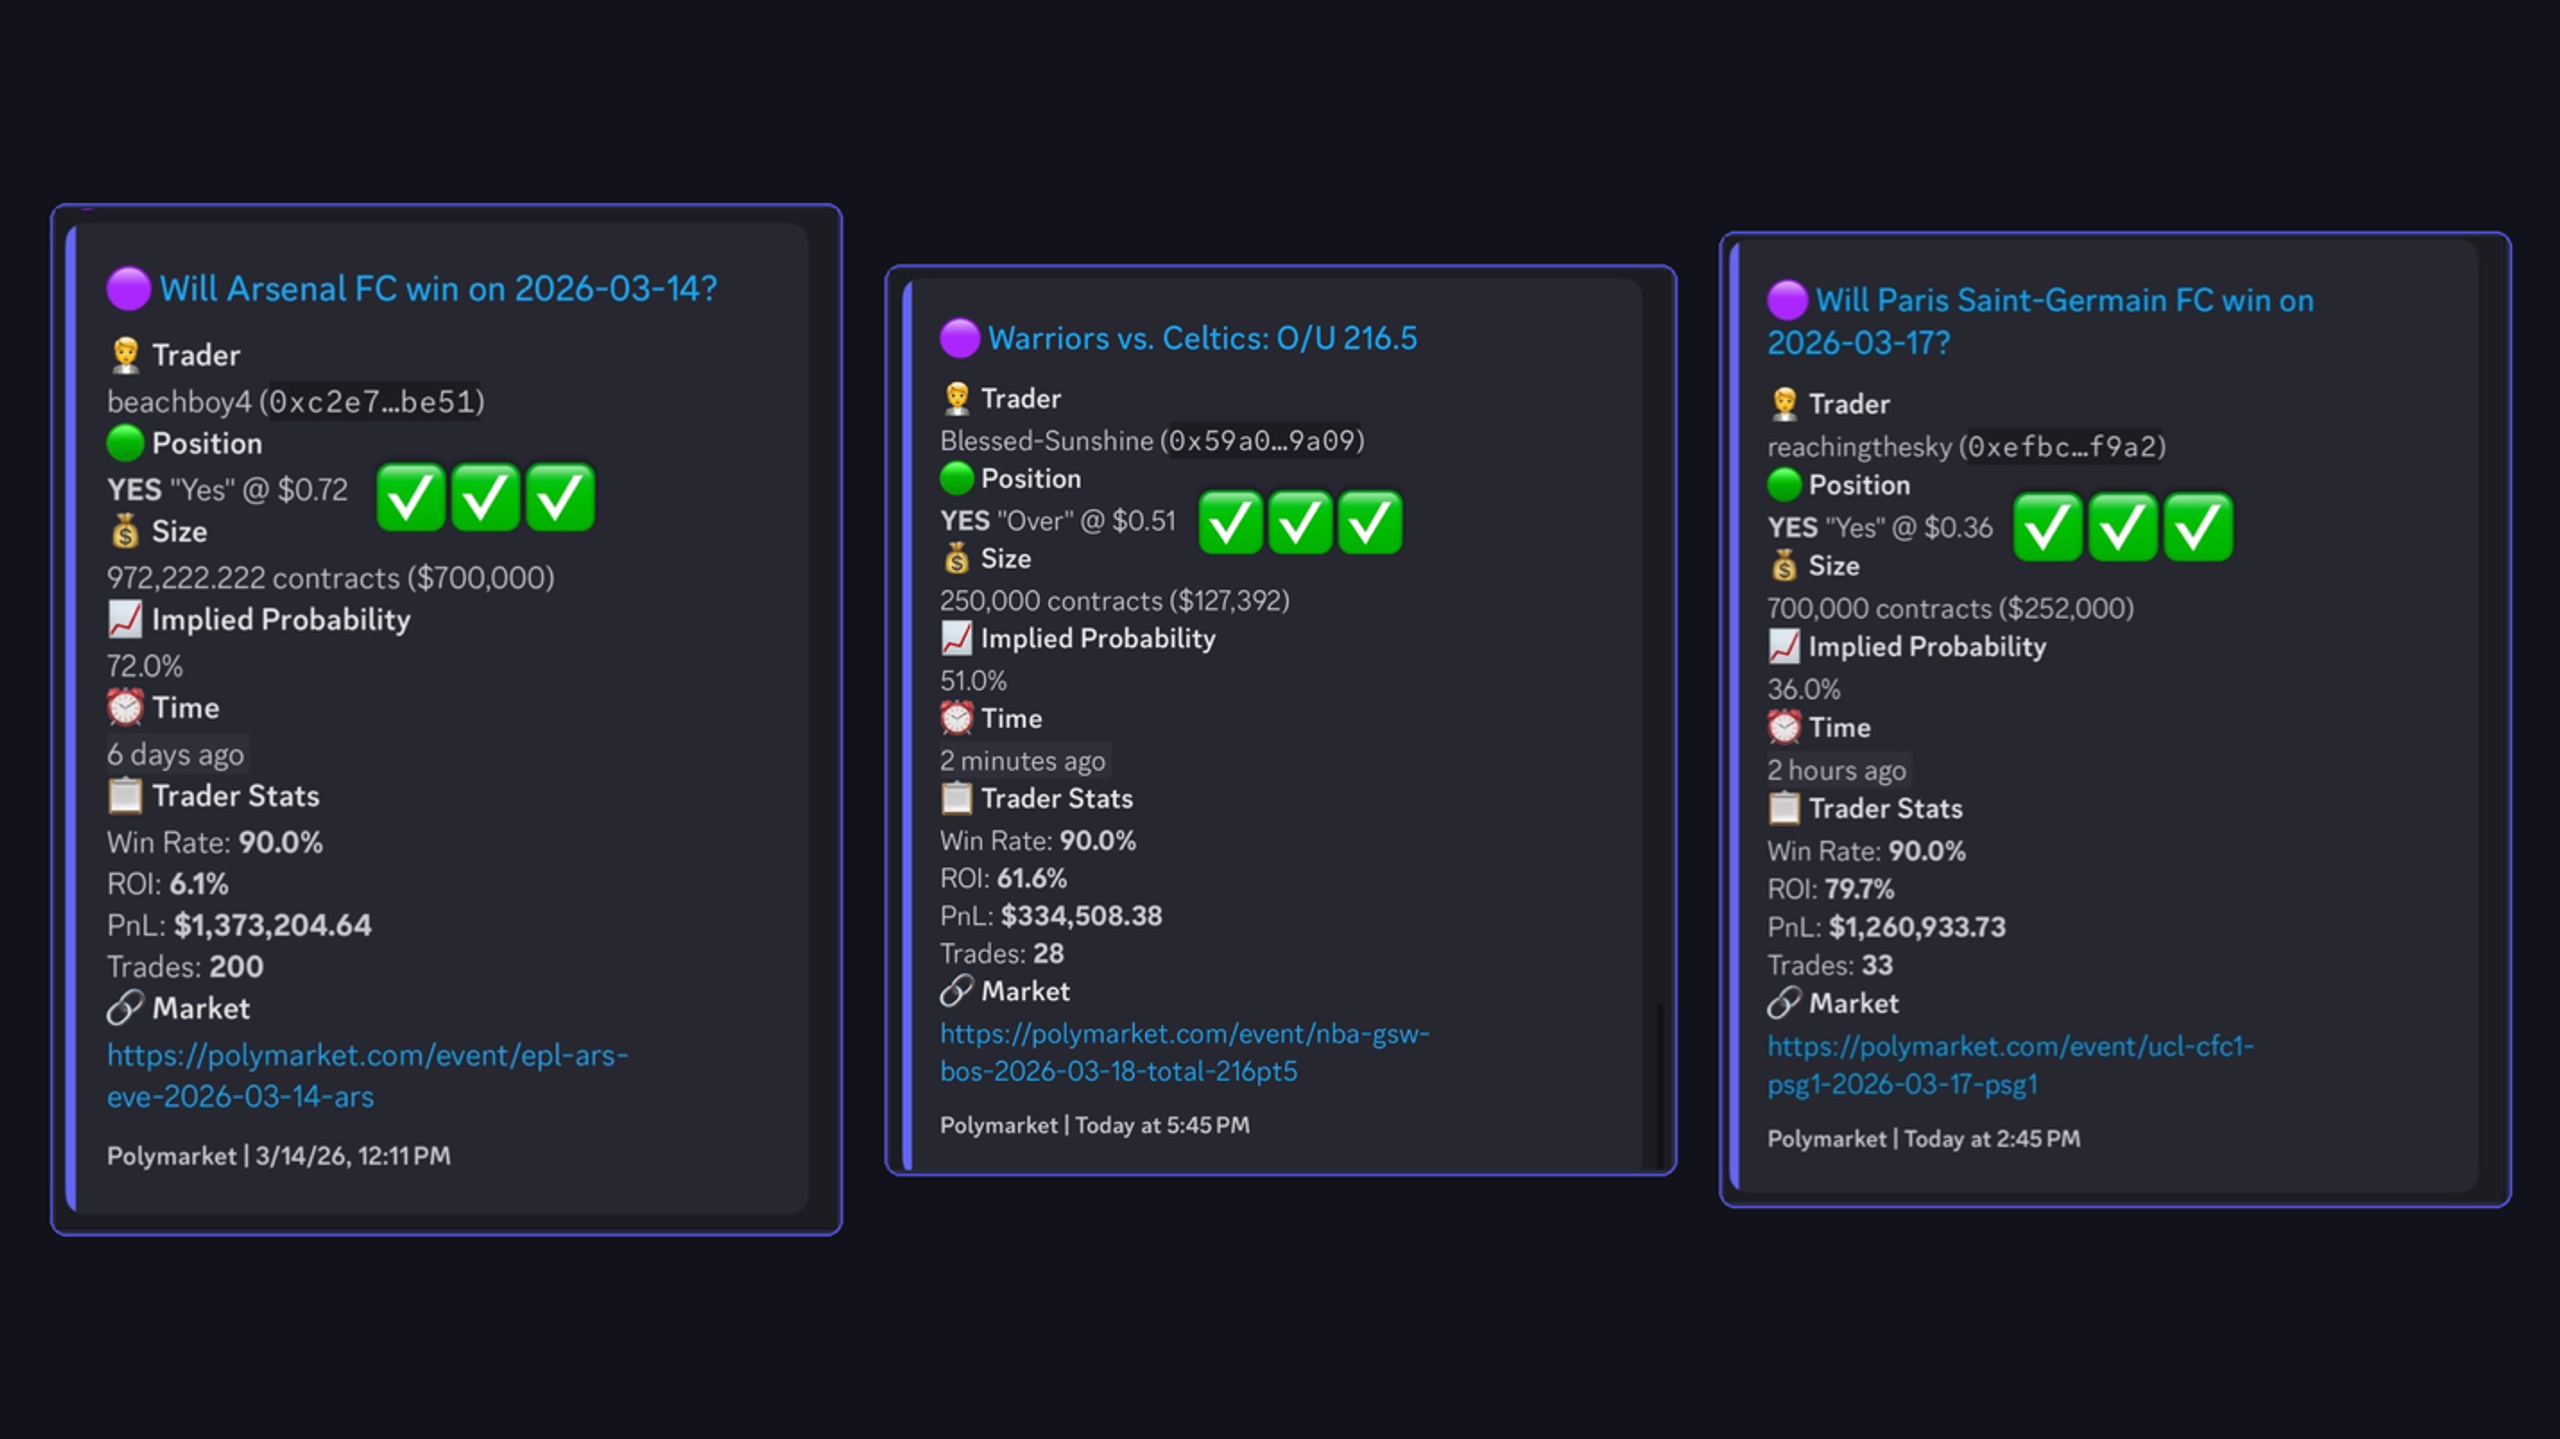Viewport: 2560px width, 1439px height.
Task: Click 'Trades: 200' in the Arsenal card
Action: pyautogui.click(x=185, y=967)
